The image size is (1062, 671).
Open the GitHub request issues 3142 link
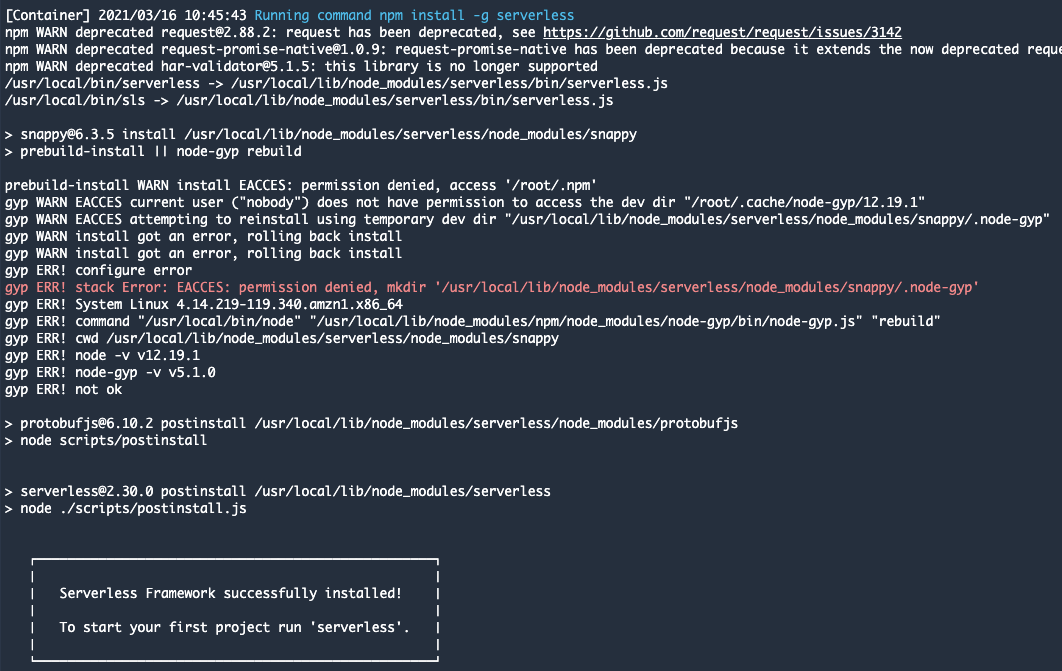tap(722, 33)
